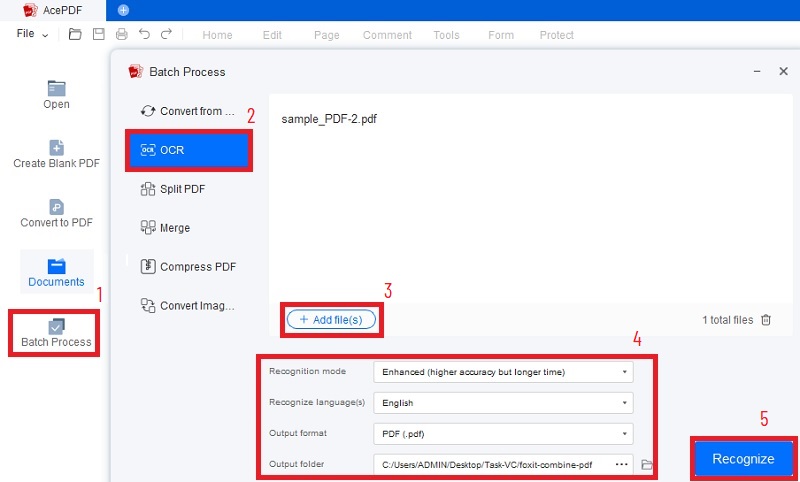Switch to the Protect tab

pyautogui.click(x=557, y=35)
